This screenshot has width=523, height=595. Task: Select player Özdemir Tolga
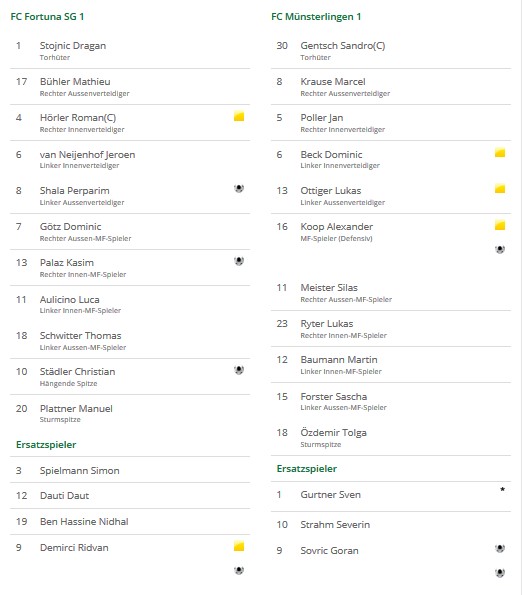[x=333, y=433]
